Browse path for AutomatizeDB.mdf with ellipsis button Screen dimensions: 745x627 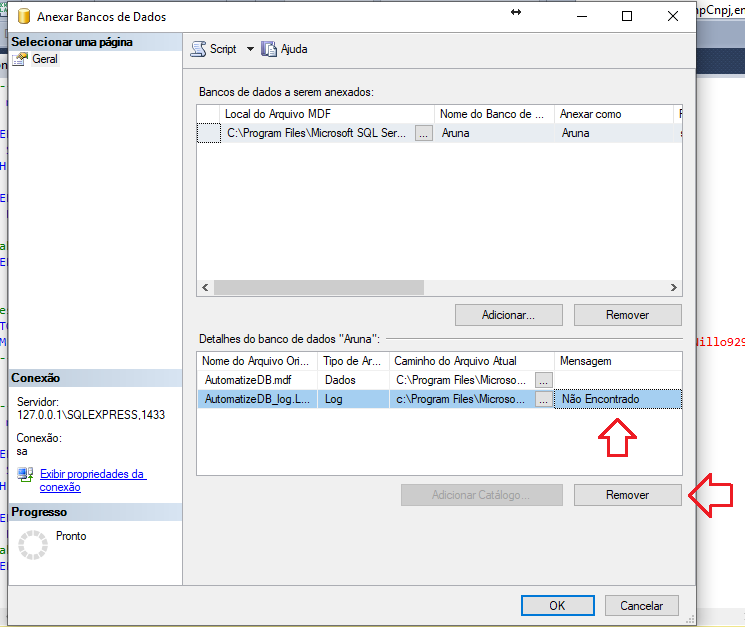544,380
